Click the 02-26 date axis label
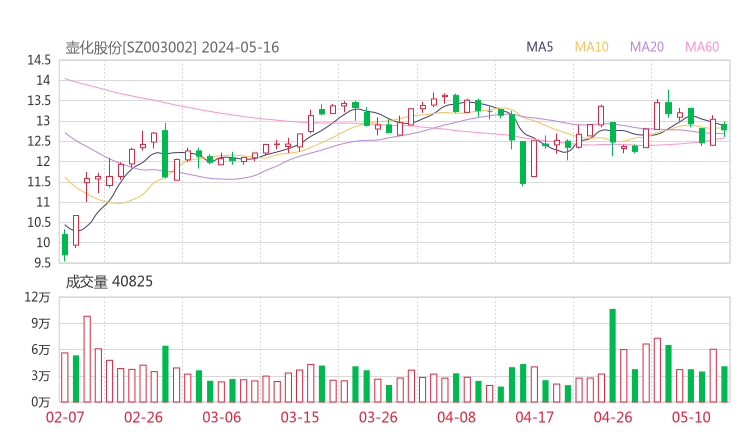Viewport: 740px width, 440px height. click(143, 417)
